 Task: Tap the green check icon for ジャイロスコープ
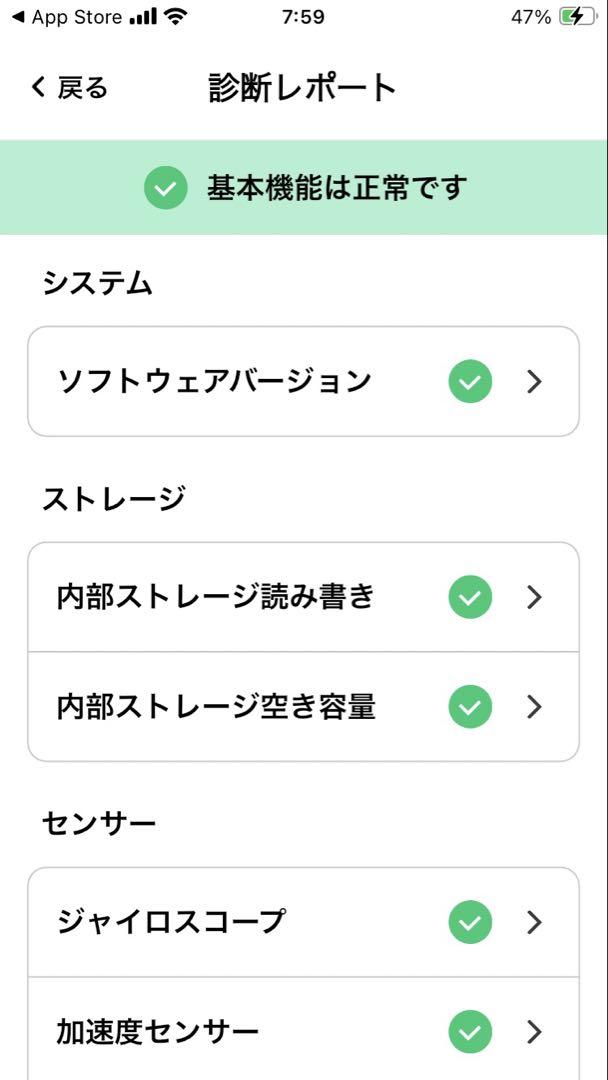click(x=470, y=922)
